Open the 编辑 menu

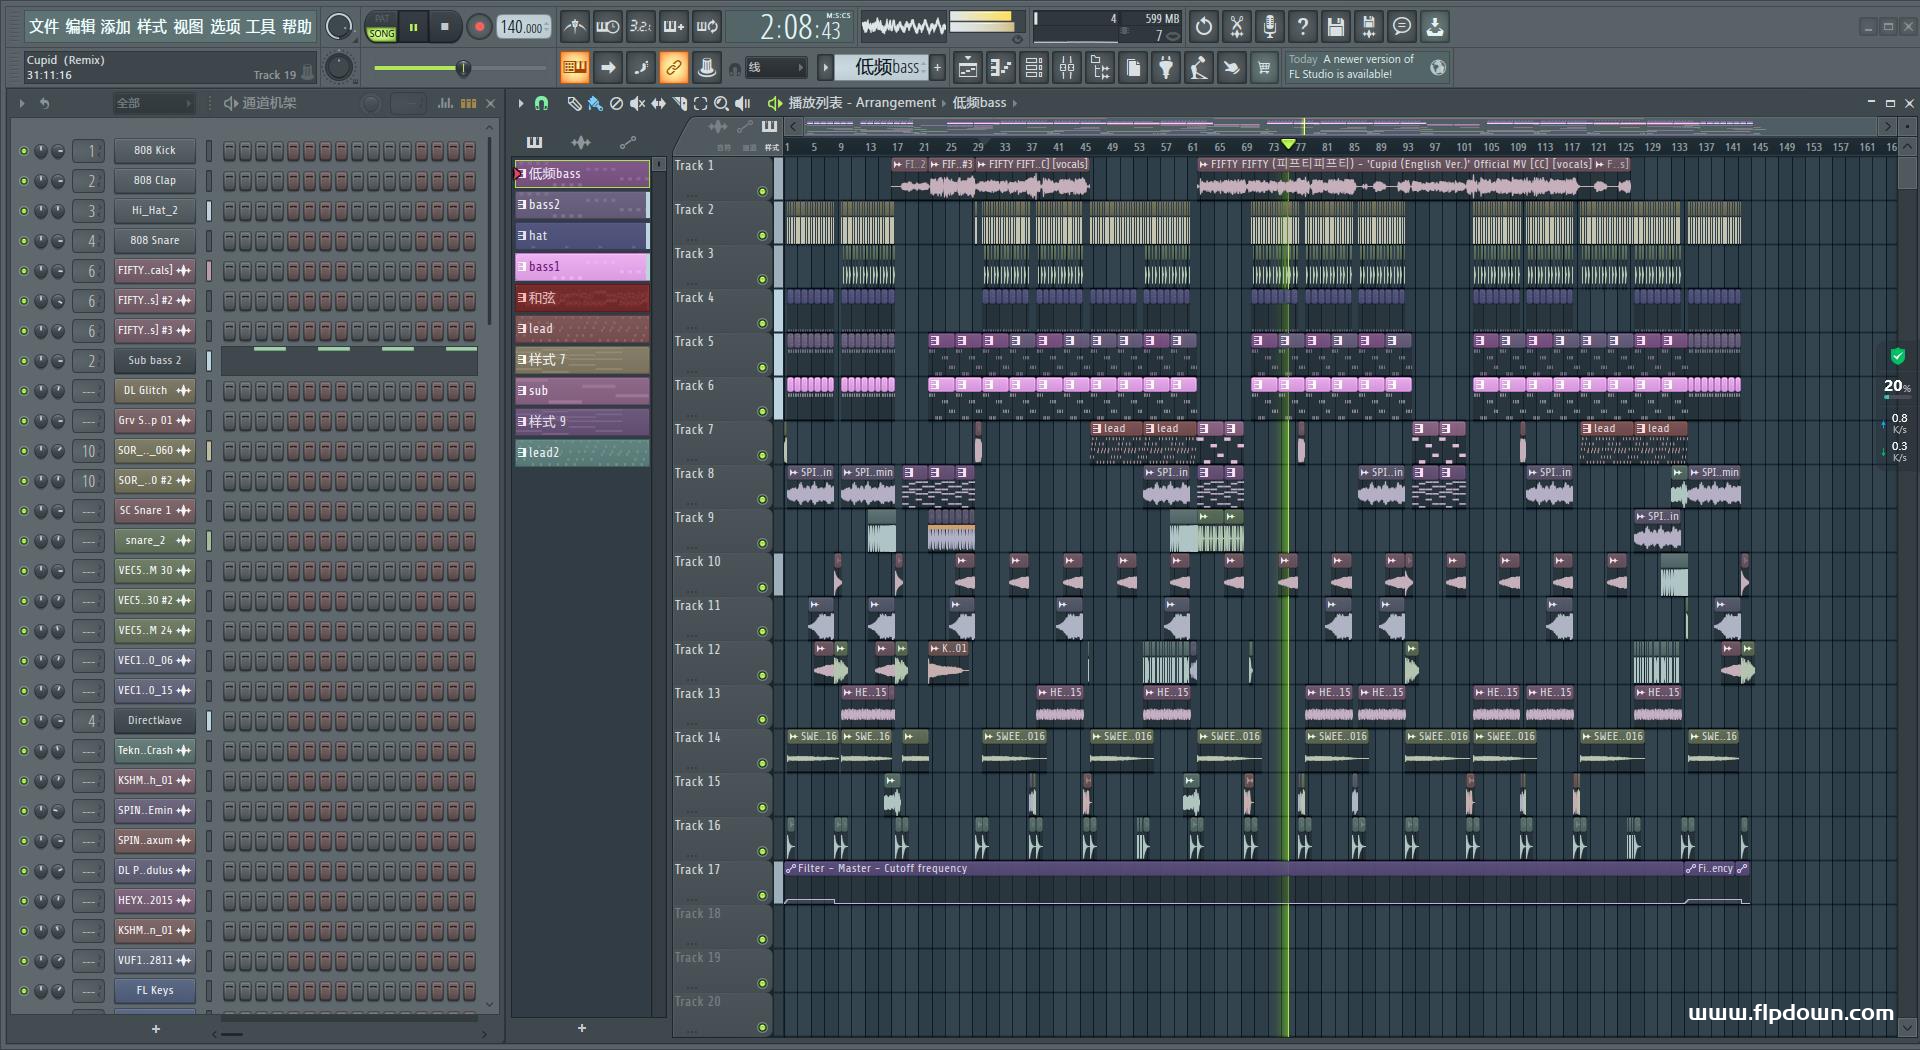[x=80, y=27]
